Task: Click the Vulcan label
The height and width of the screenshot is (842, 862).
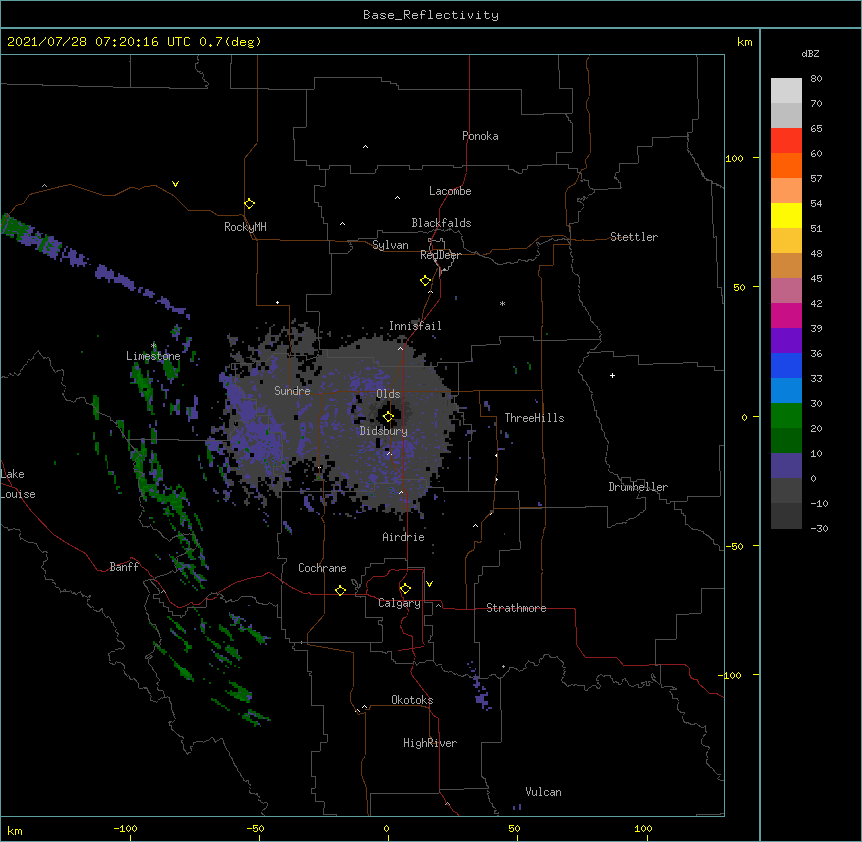Action: tap(543, 792)
